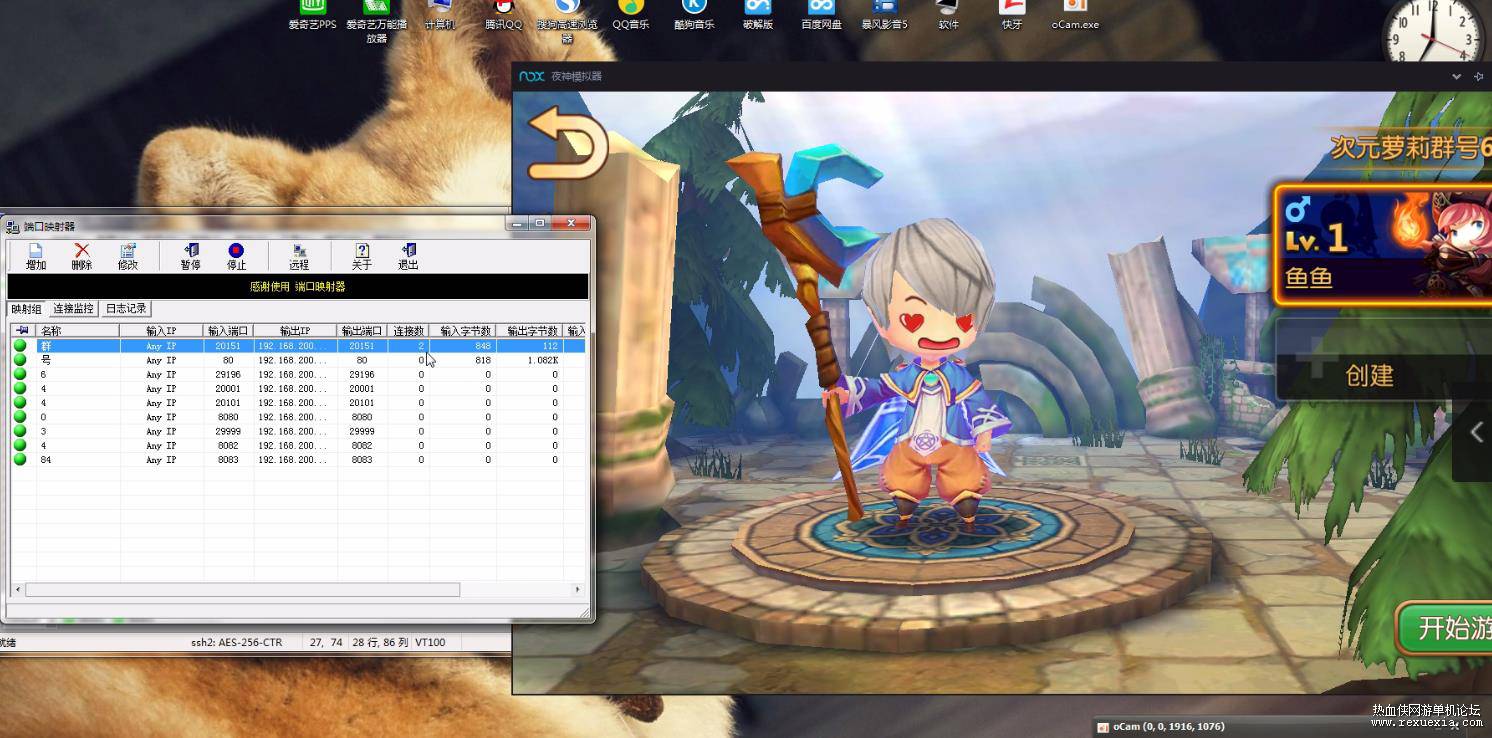Pause mappings with the 暂停 icon
The height and width of the screenshot is (738, 1492).
[x=190, y=256]
